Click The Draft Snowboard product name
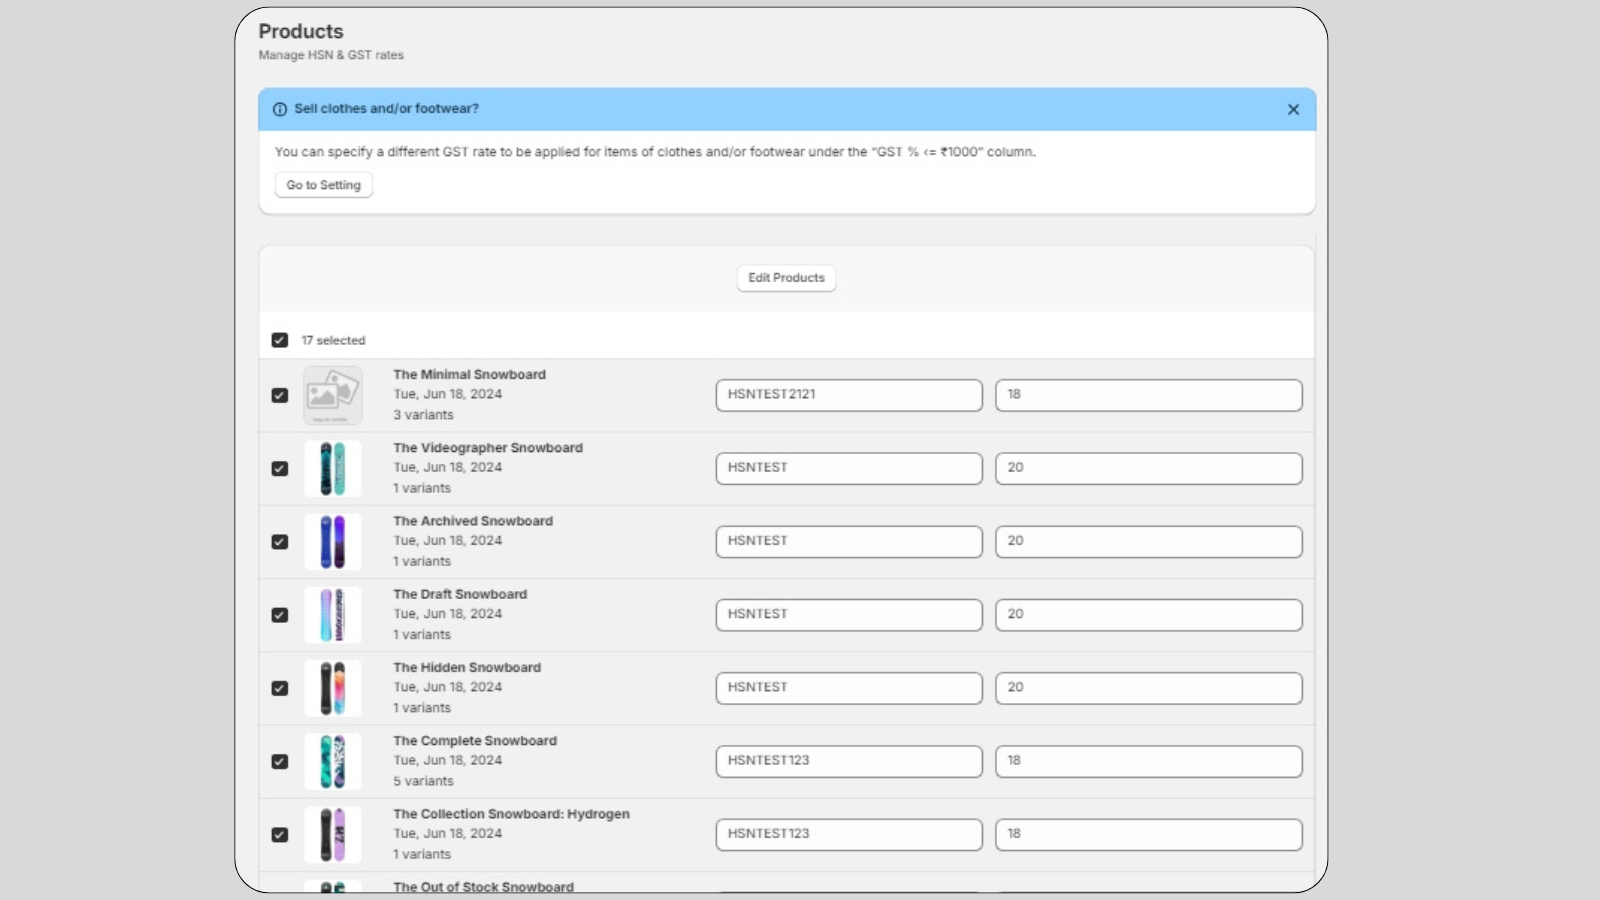 click(x=460, y=594)
